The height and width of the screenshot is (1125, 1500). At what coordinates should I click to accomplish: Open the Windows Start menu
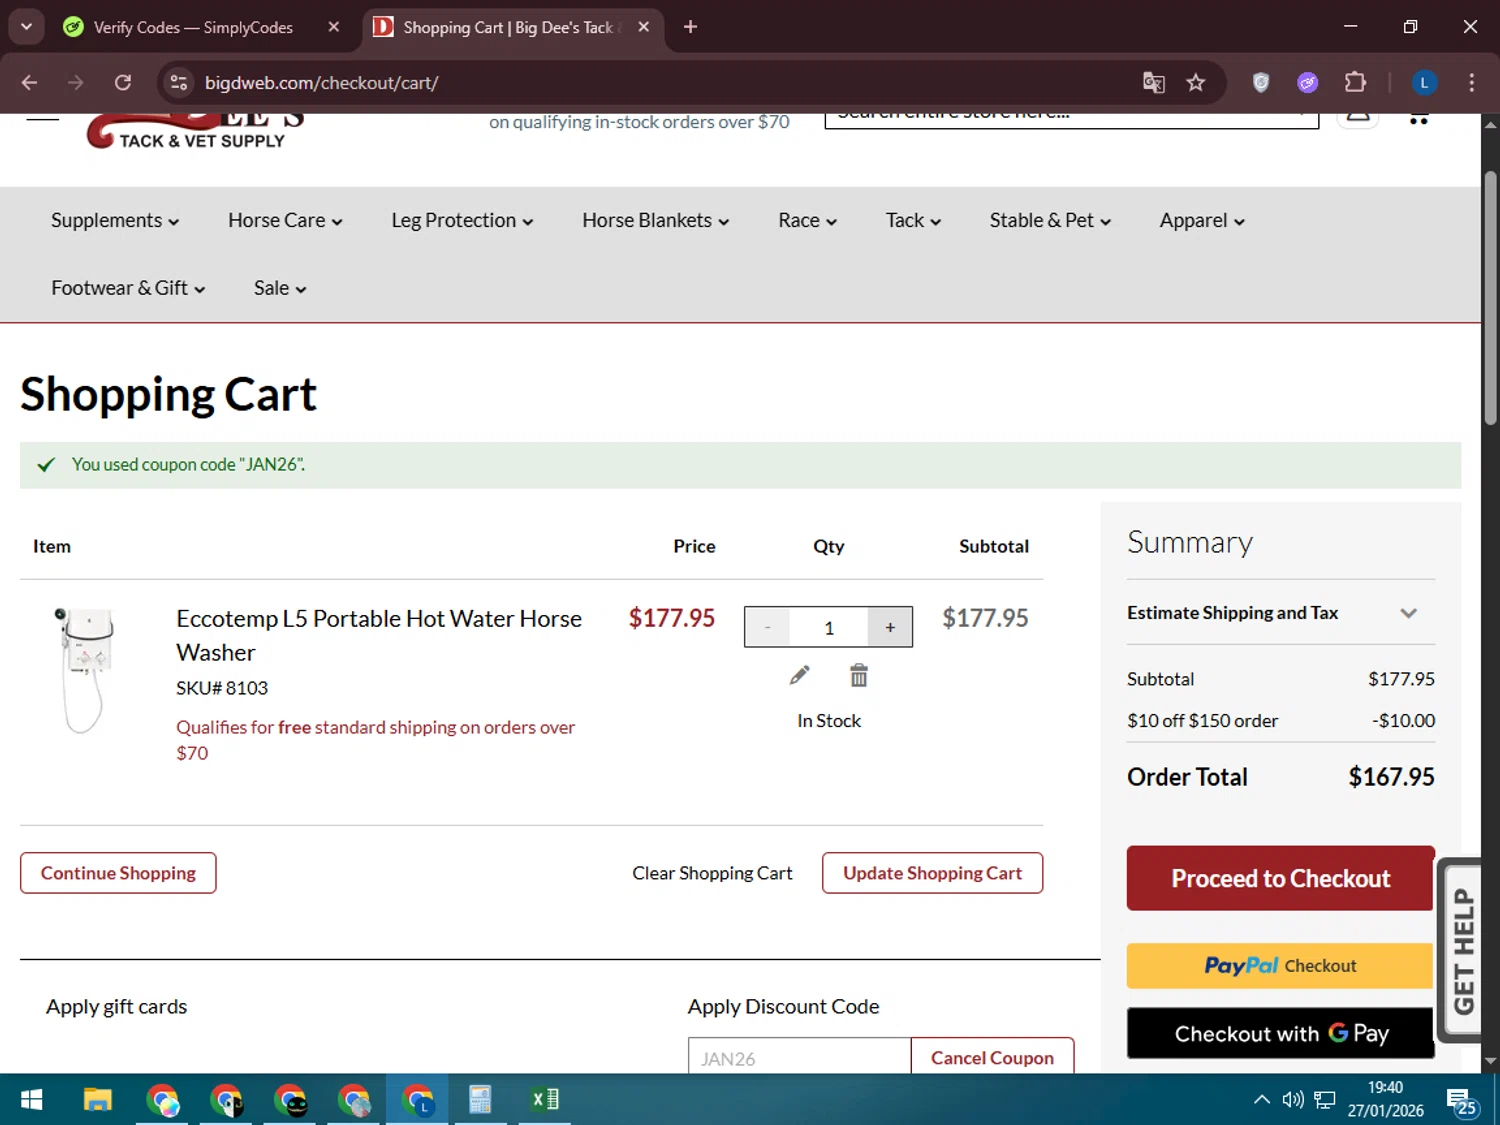[31, 1100]
